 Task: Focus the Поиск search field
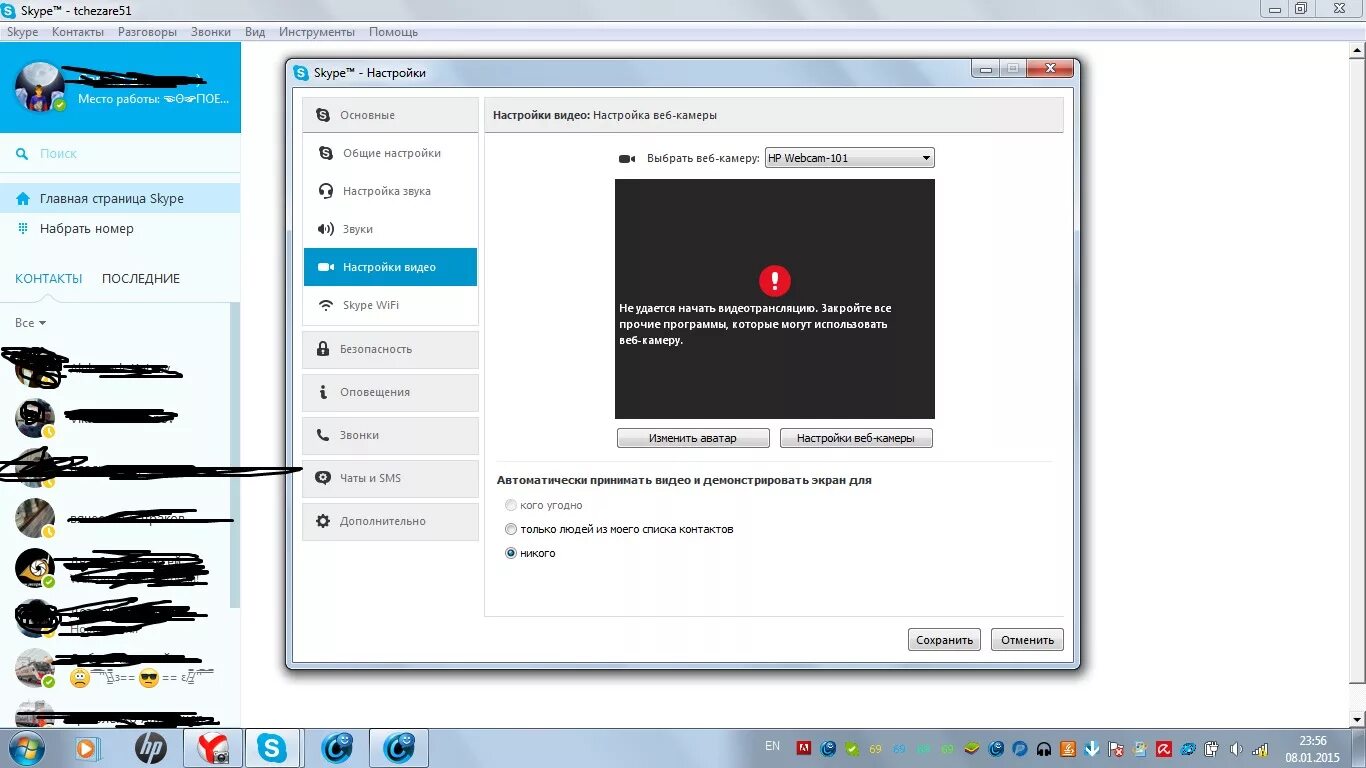(120, 153)
